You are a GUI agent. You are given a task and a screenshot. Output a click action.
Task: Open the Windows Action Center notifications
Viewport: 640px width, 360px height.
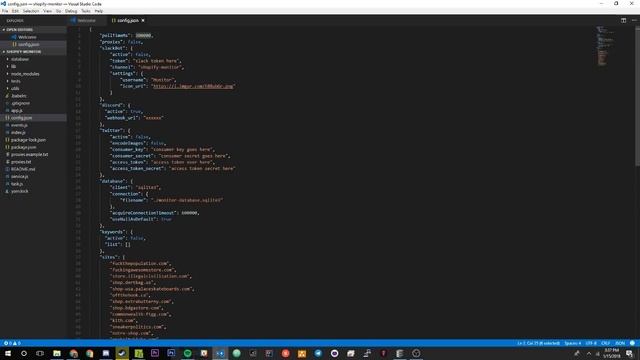point(629,353)
